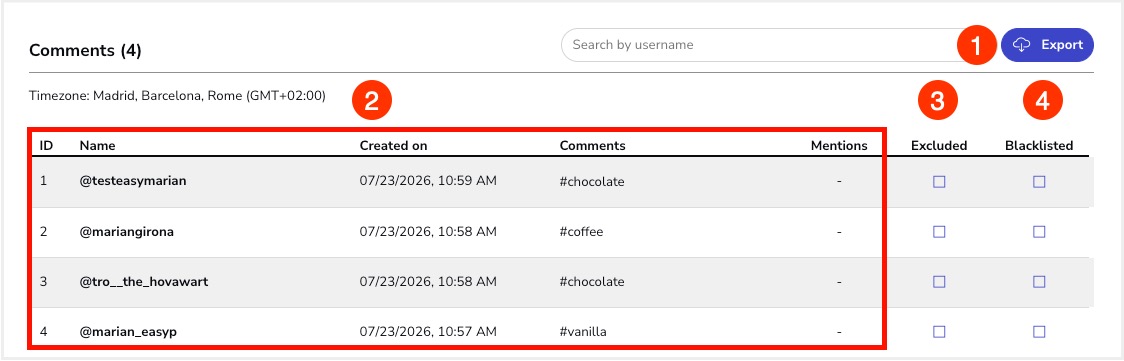Image resolution: width=1124 pixels, height=361 pixels.
Task: Click the red annotation marker 2
Action: [x=371, y=102]
